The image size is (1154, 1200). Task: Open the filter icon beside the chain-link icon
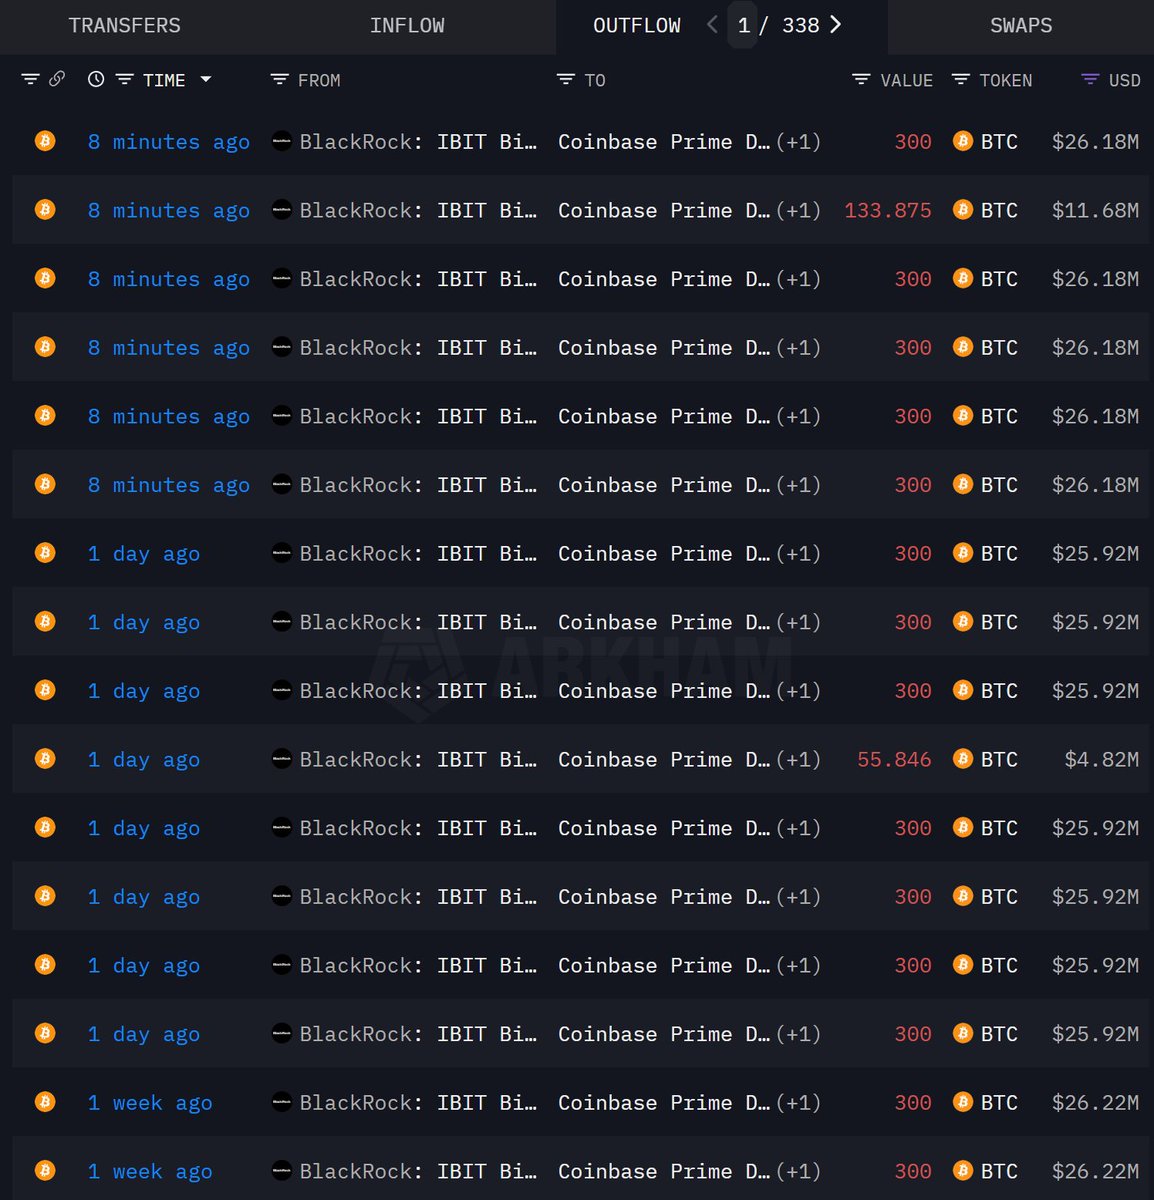coord(31,79)
